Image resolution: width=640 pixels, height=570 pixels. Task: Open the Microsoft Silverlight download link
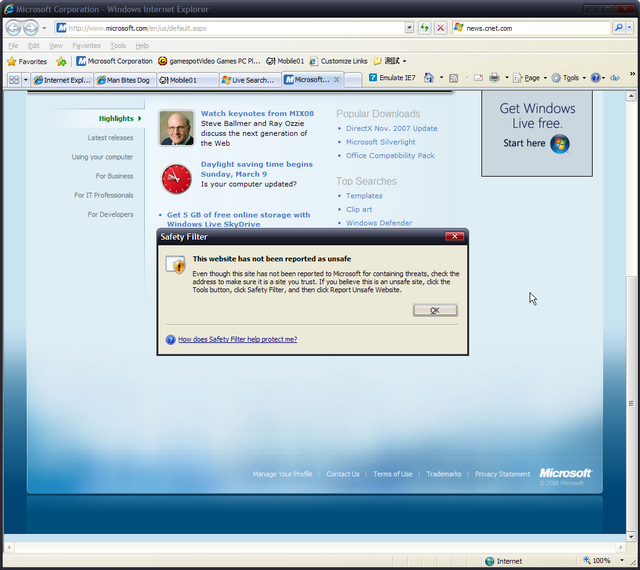tap(380, 142)
